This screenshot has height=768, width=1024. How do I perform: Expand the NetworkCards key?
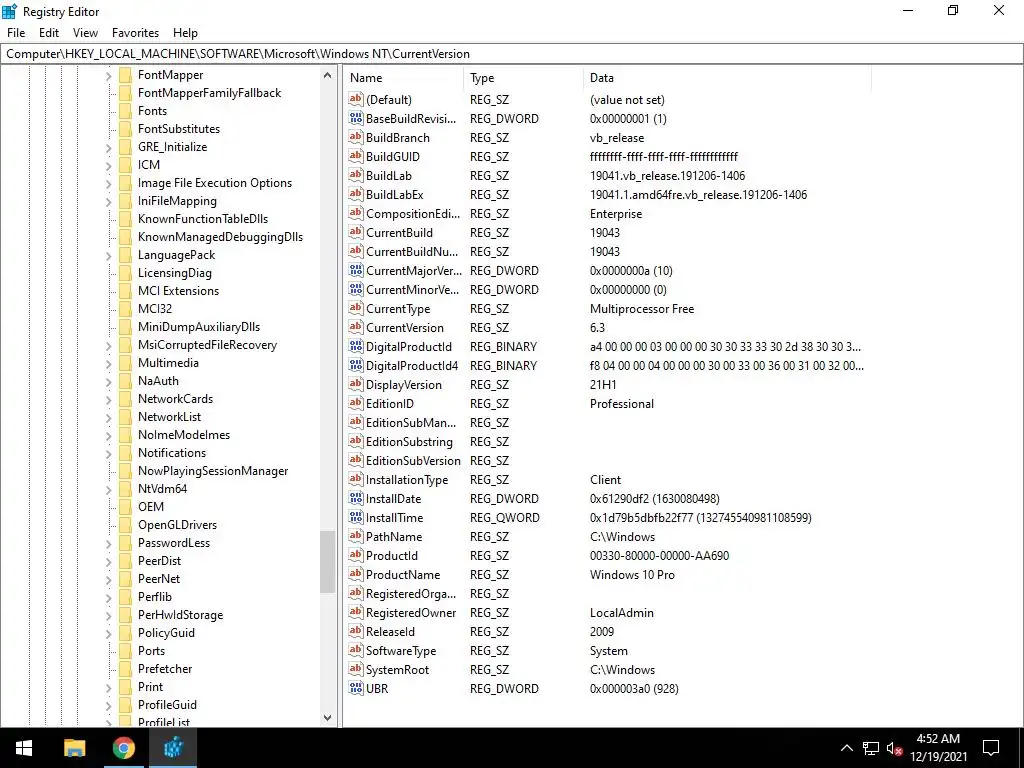point(108,400)
